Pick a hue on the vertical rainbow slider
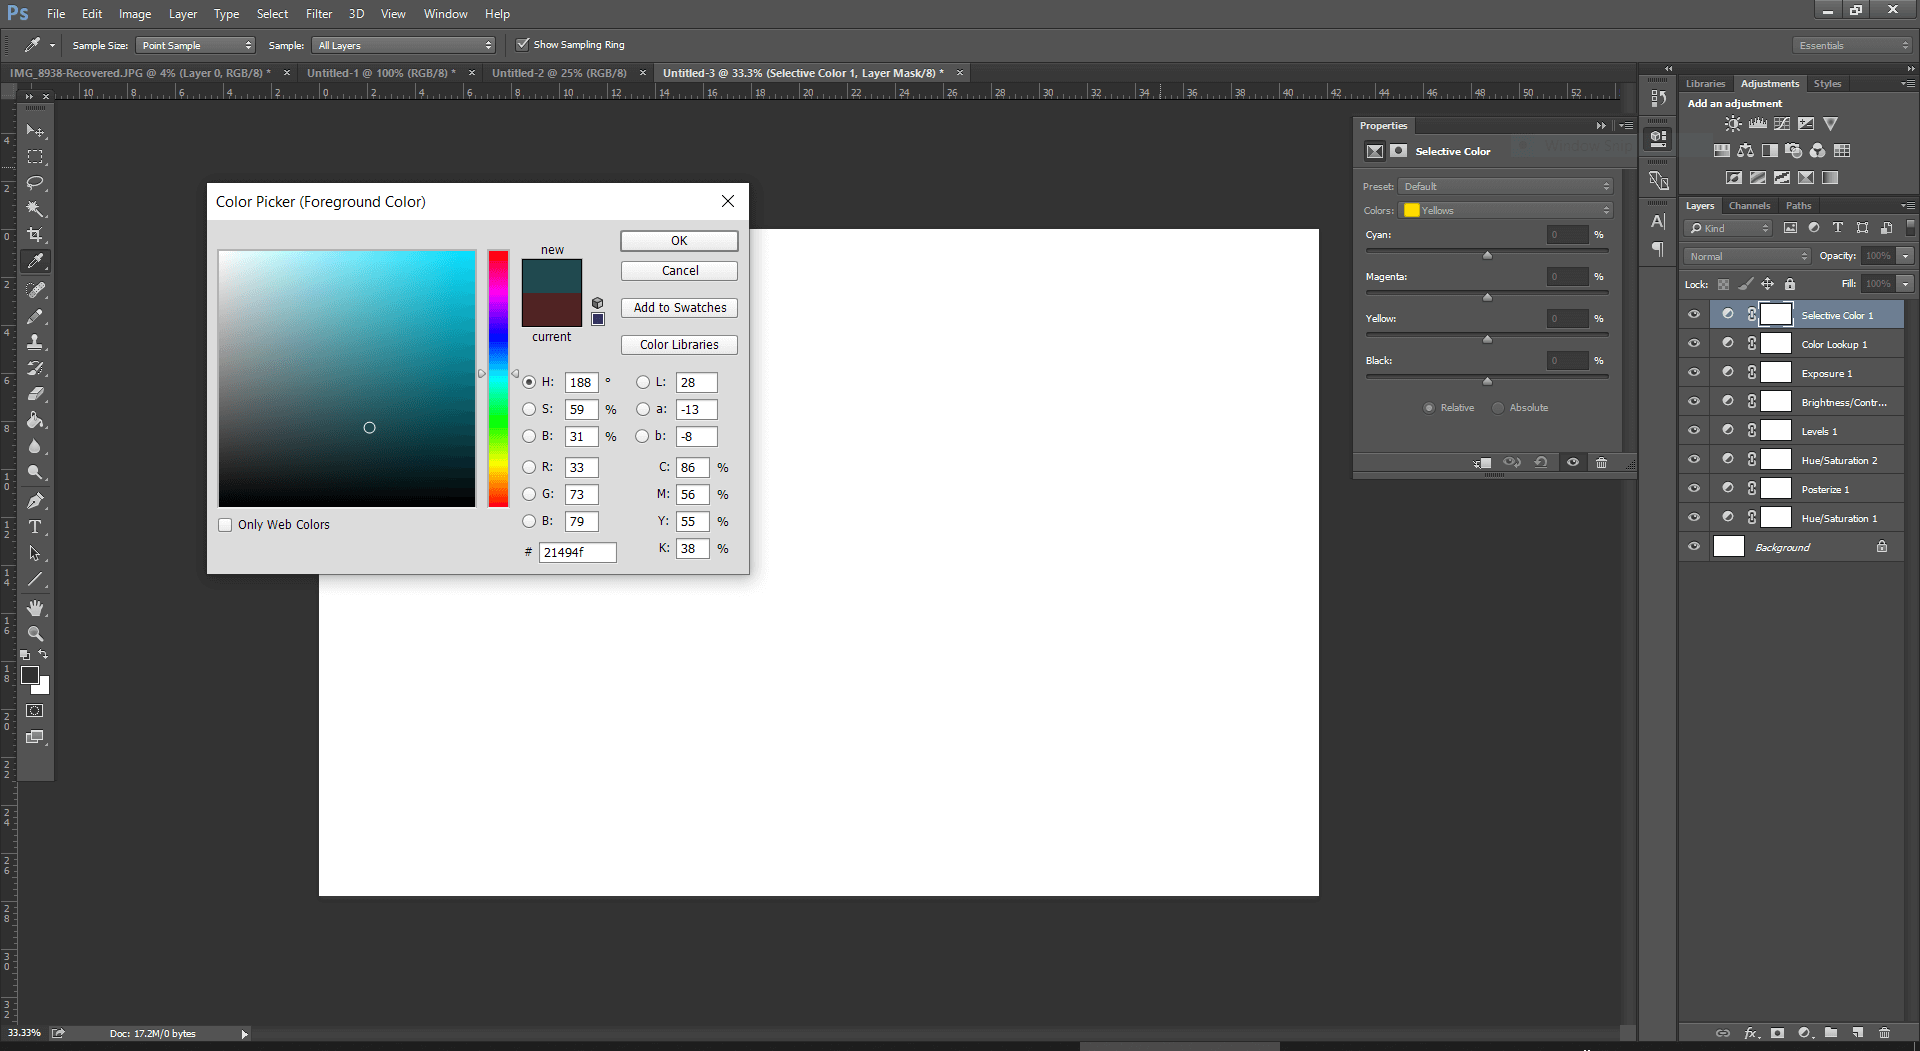Image resolution: width=1920 pixels, height=1051 pixels. 498,380
